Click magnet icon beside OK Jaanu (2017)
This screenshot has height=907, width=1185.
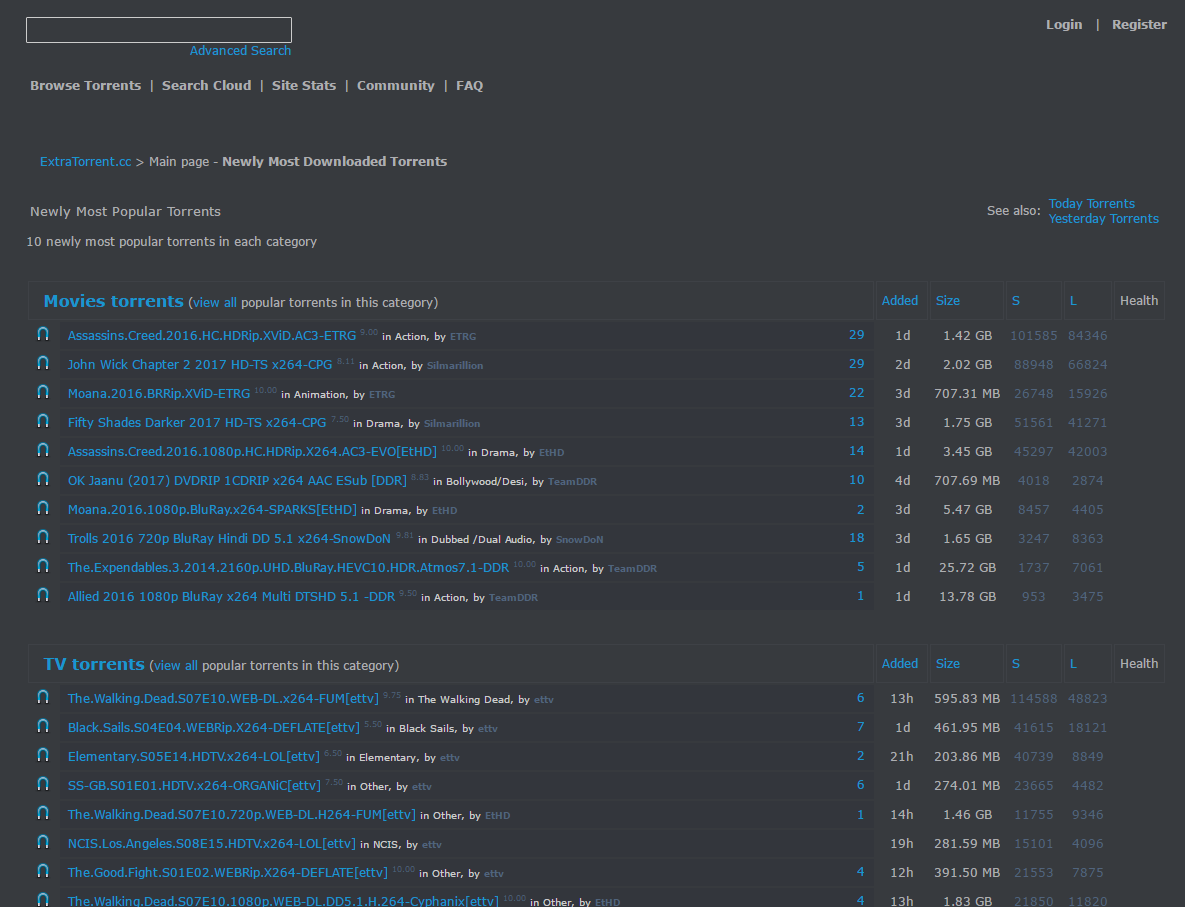pos(43,480)
